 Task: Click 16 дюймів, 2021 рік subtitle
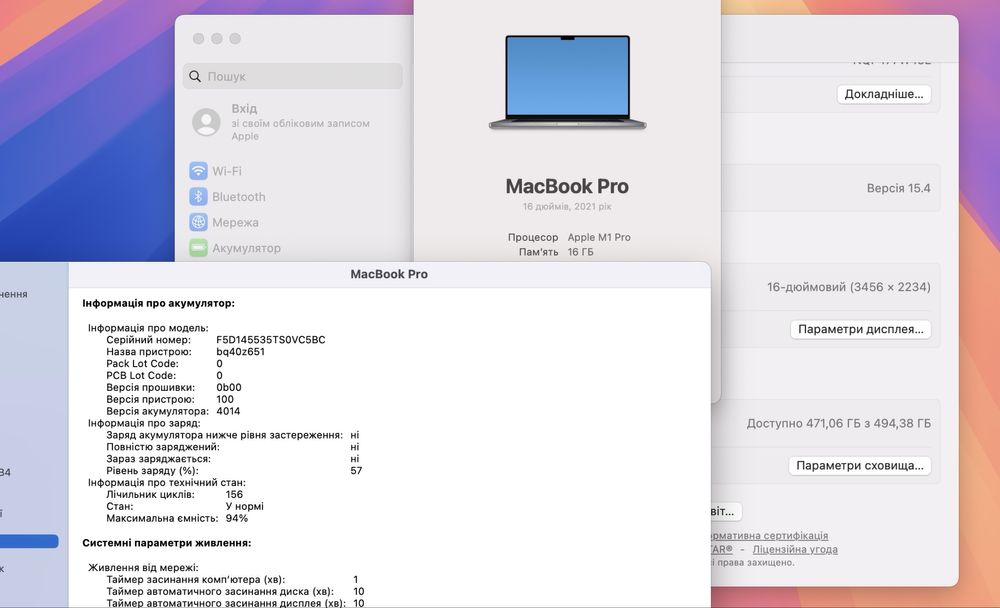(567, 206)
